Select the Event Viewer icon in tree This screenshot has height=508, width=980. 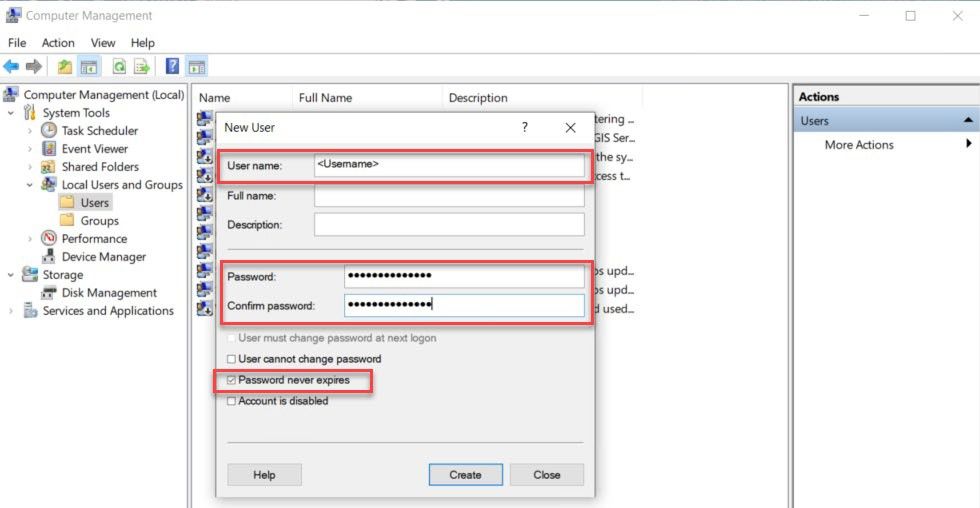[49, 148]
